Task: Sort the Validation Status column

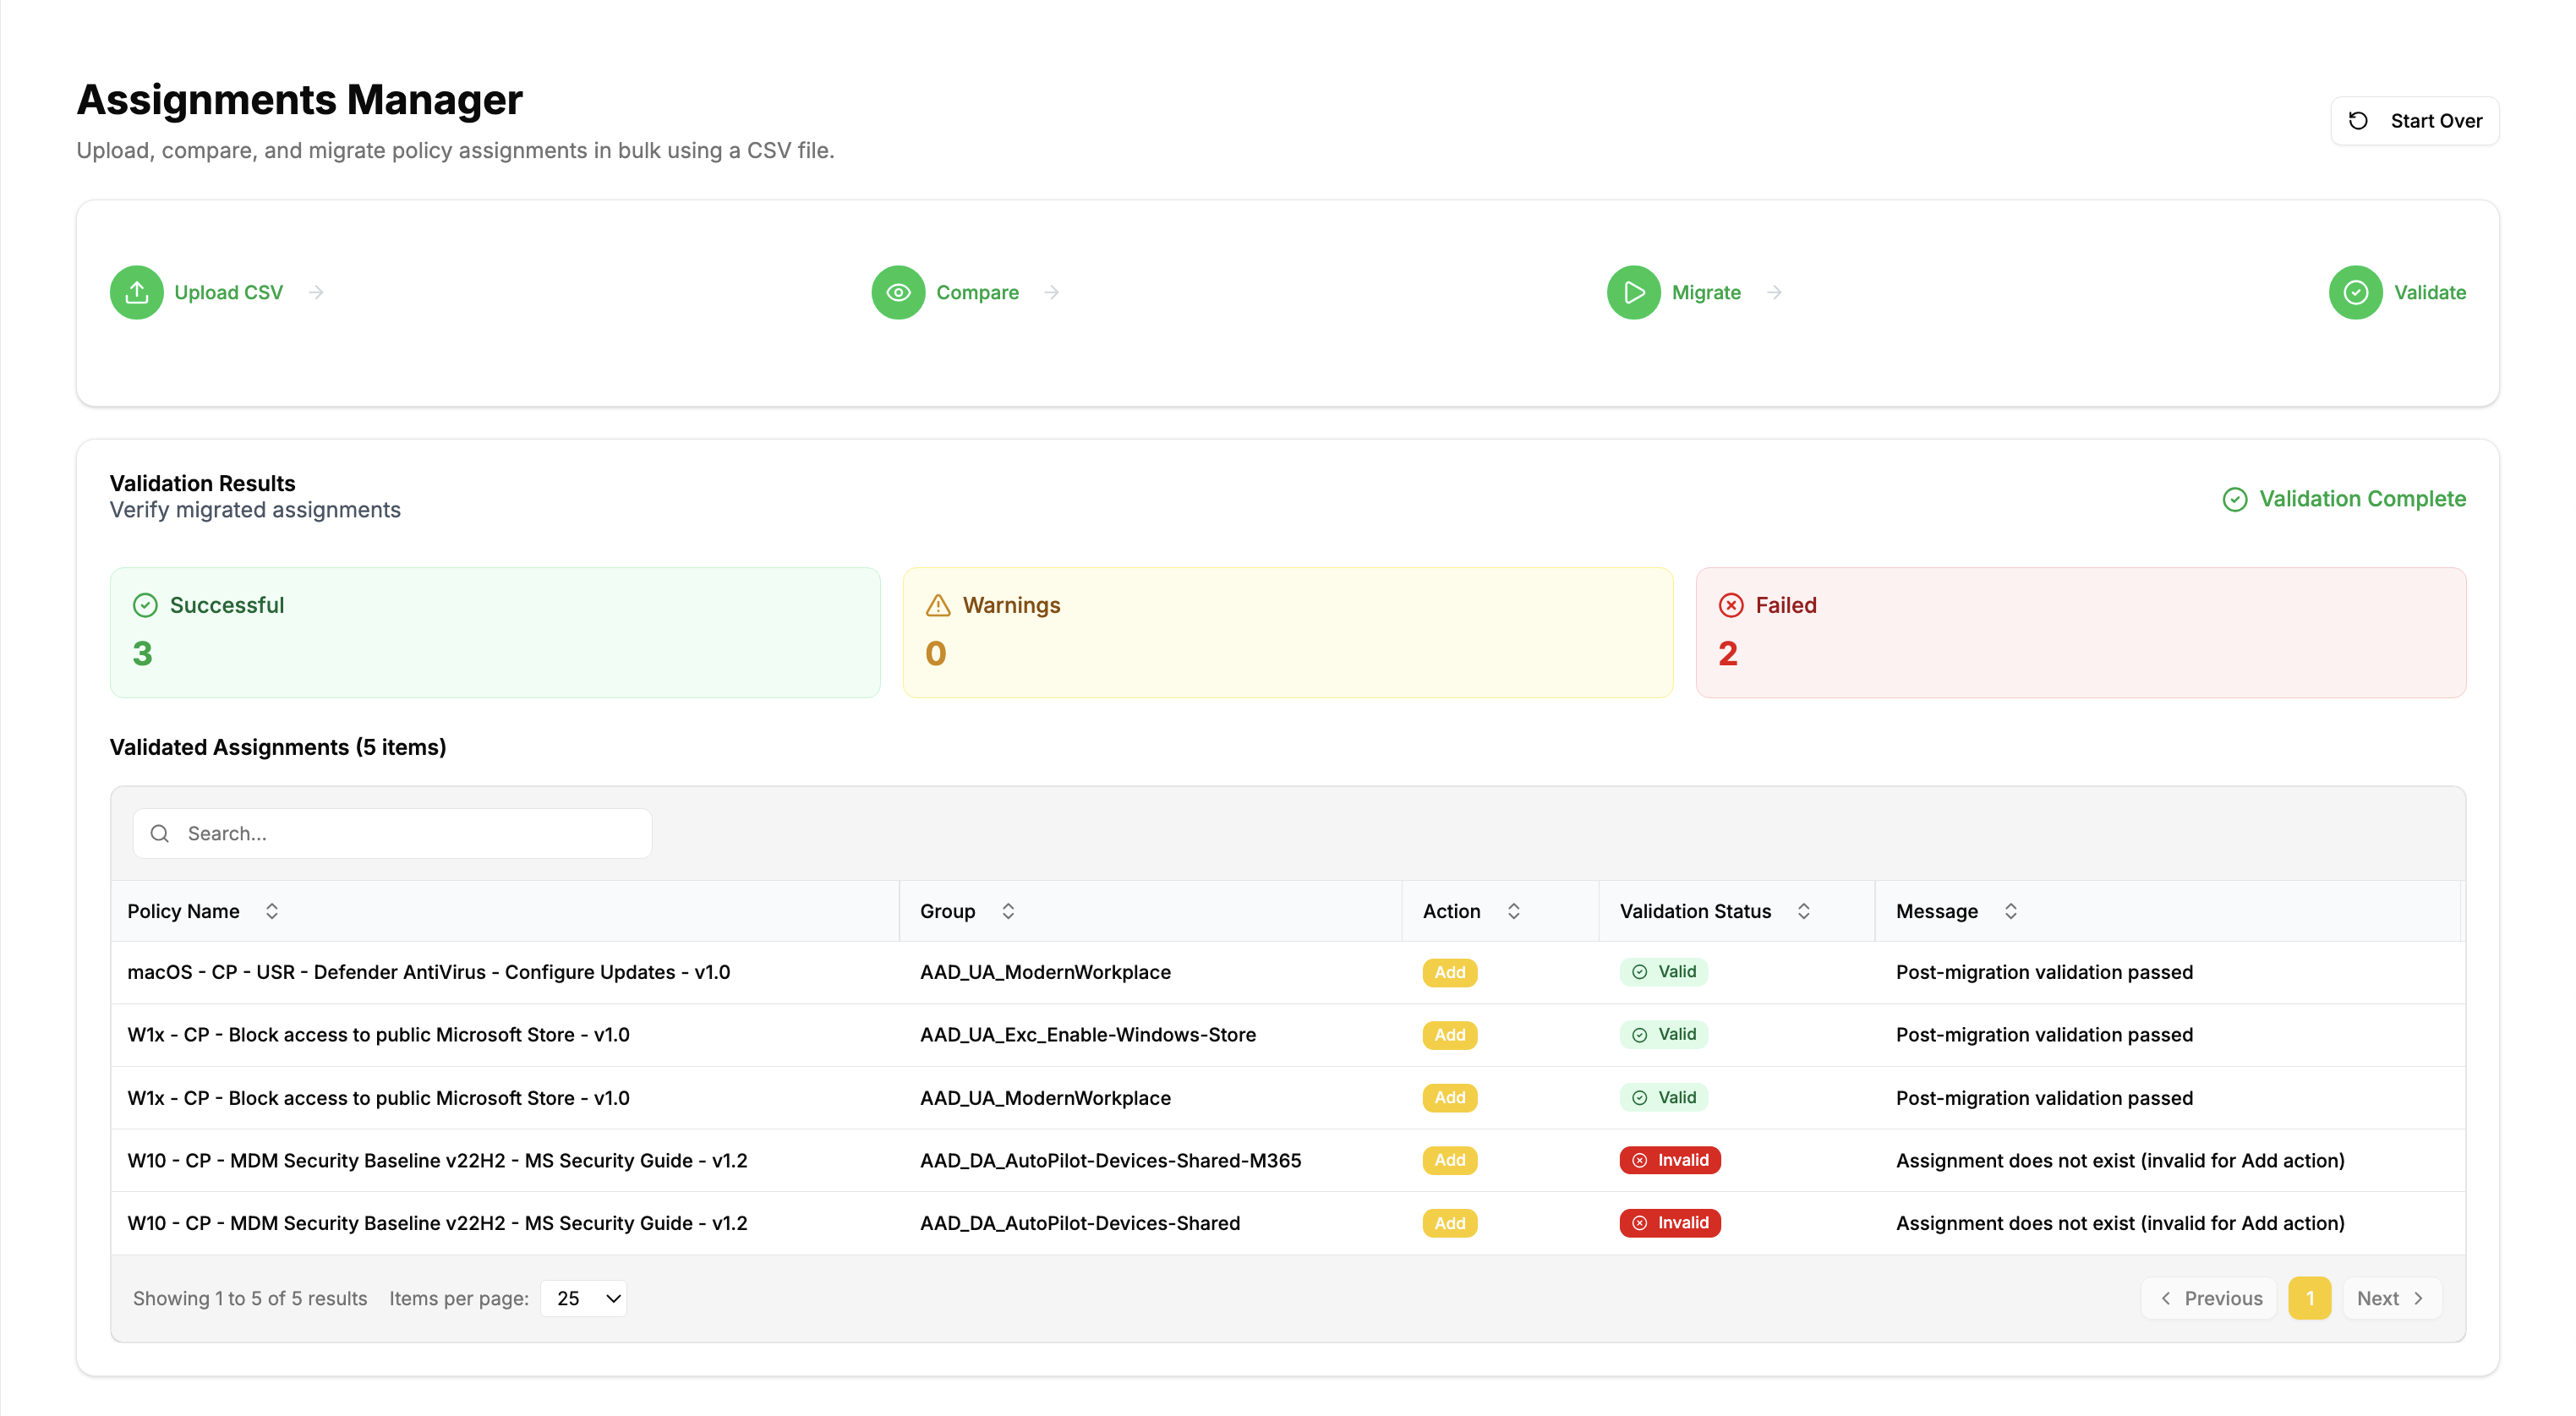Action: coord(1804,910)
